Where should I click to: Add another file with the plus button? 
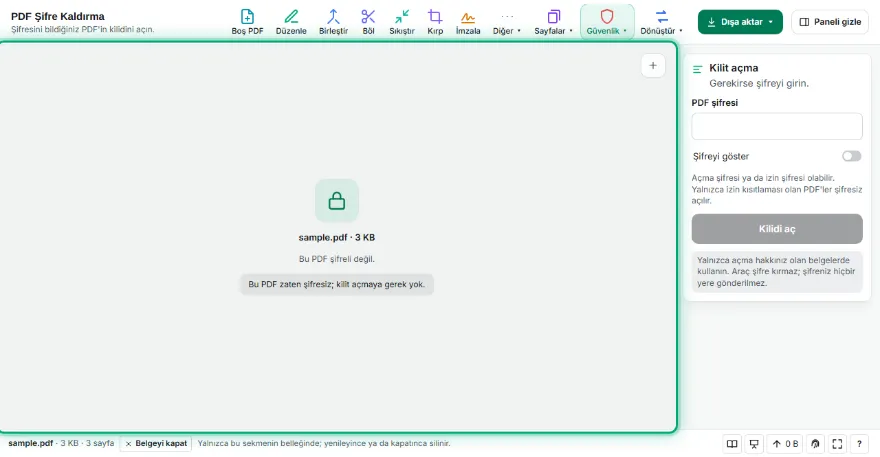coord(653,66)
